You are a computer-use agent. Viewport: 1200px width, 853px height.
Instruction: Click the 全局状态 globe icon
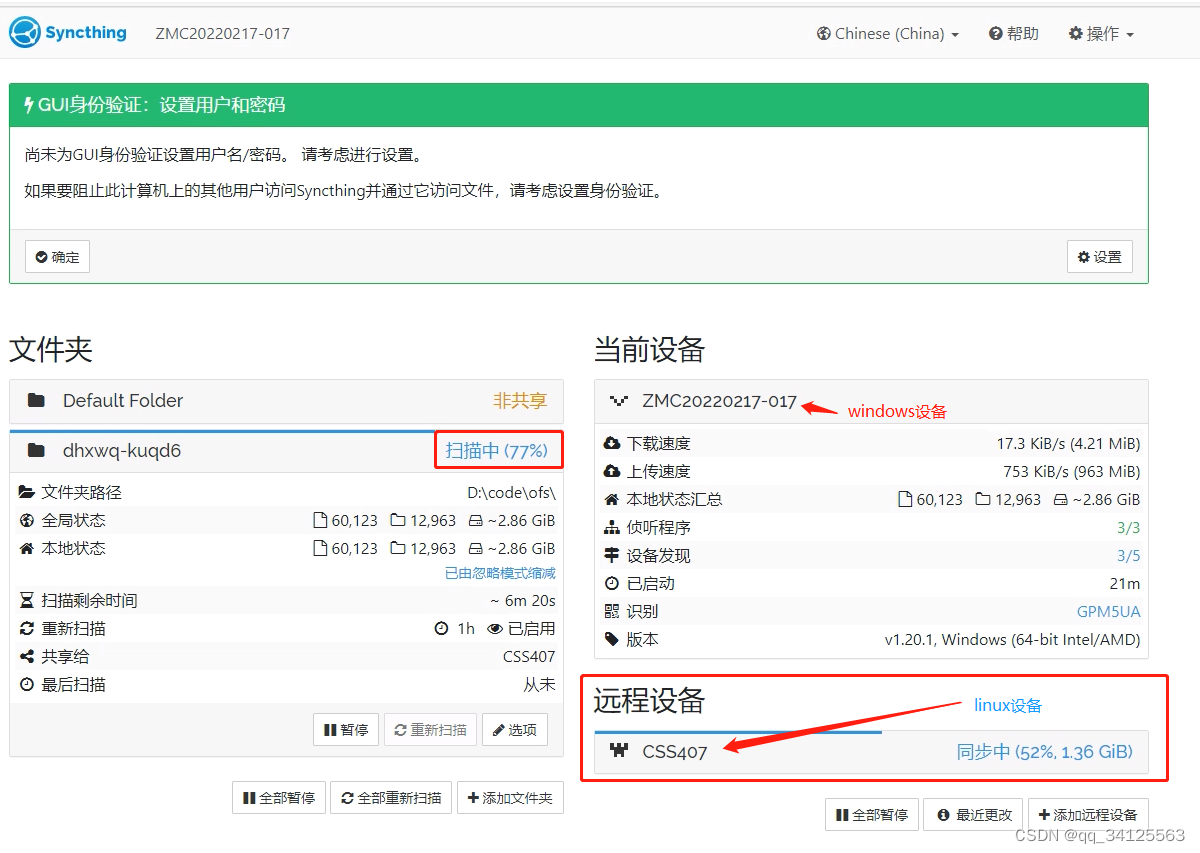click(x=27, y=521)
